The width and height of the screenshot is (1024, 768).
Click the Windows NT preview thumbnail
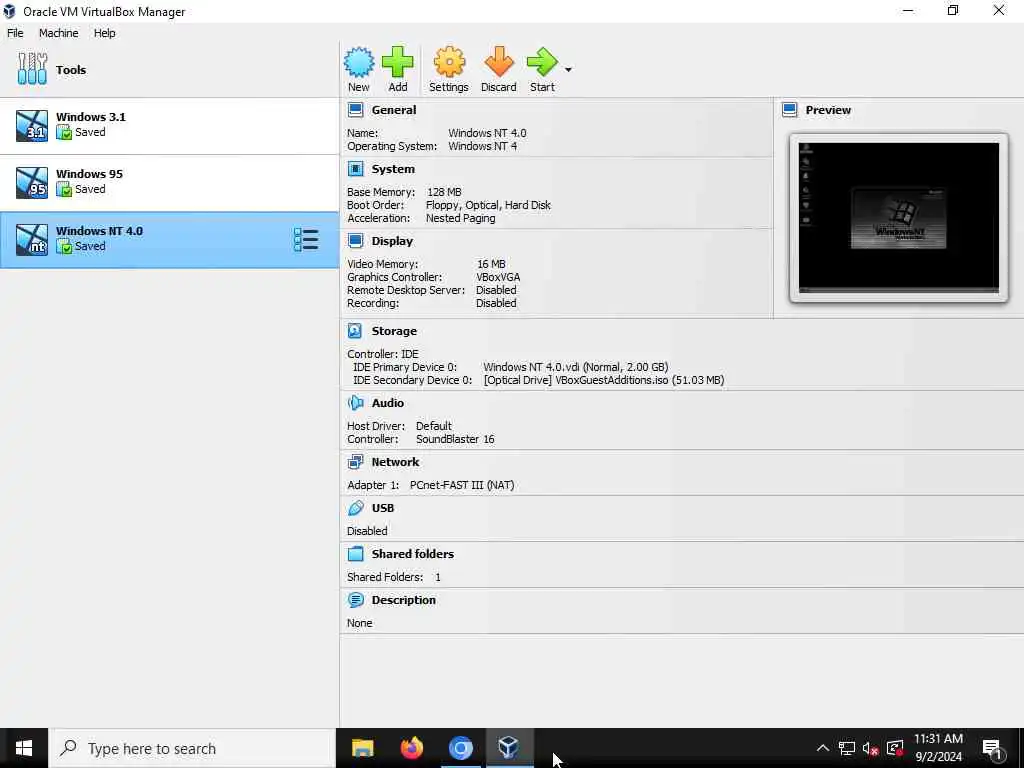[899, 218]
